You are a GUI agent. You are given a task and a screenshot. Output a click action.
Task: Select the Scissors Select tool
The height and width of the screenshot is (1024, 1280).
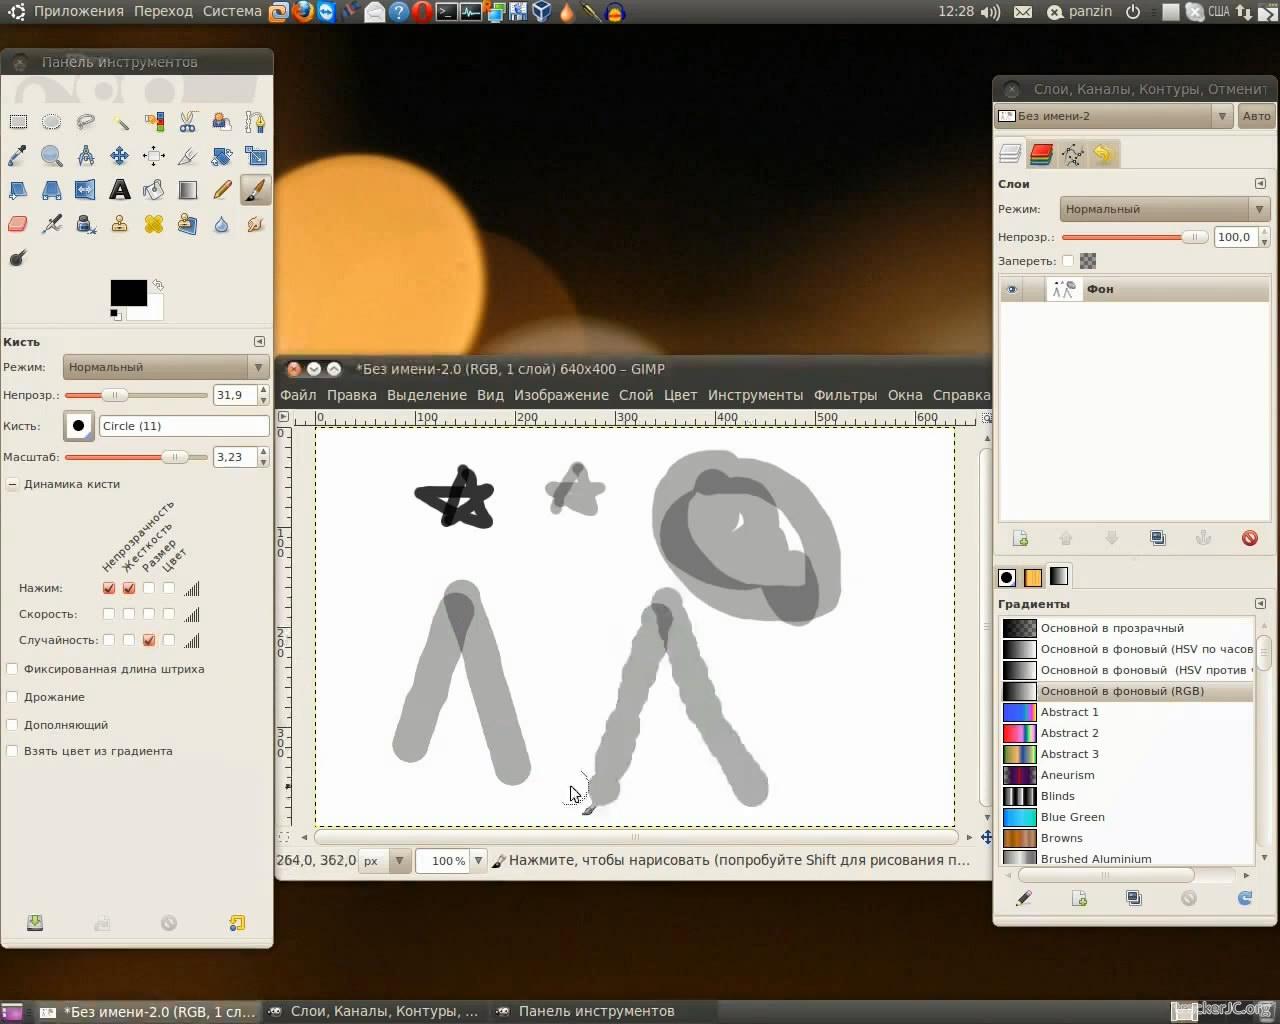point(188,122)
